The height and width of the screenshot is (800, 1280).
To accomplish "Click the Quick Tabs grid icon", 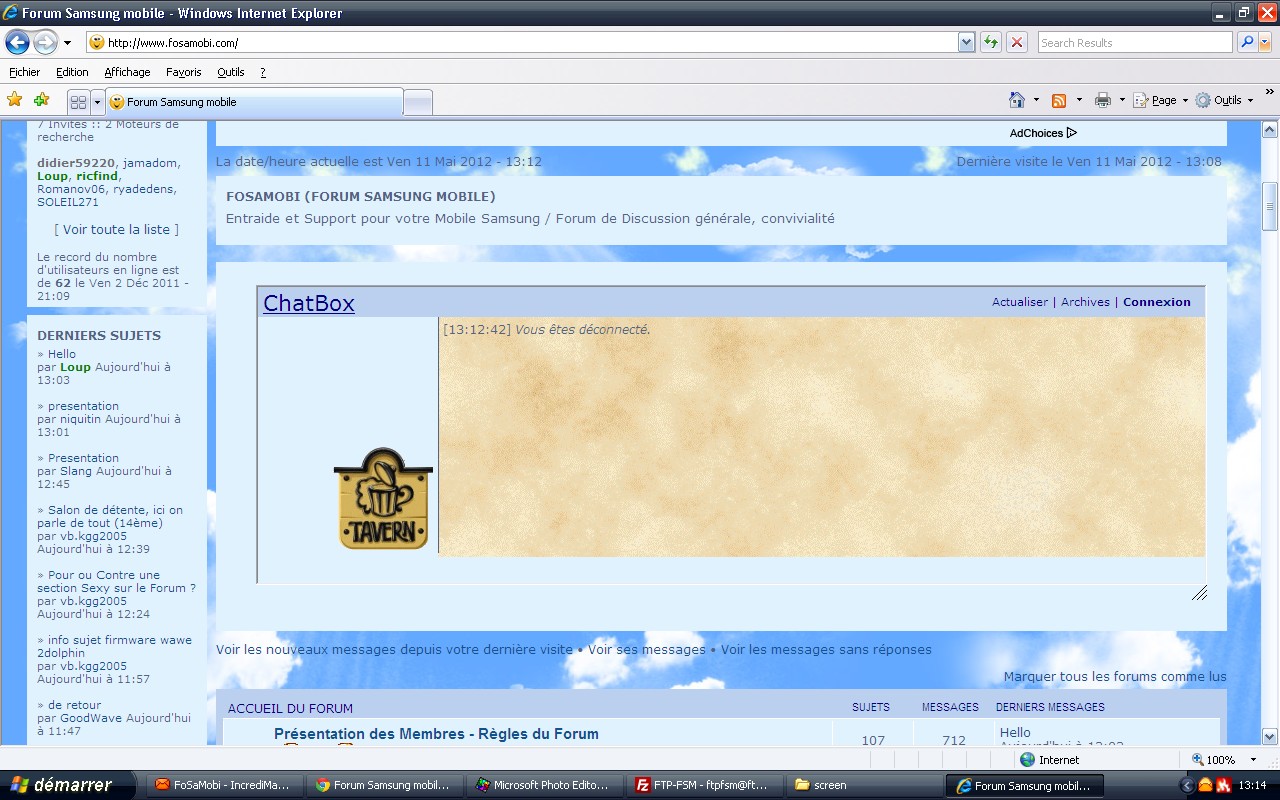I will pyautogui.click(x=78, y=102).
